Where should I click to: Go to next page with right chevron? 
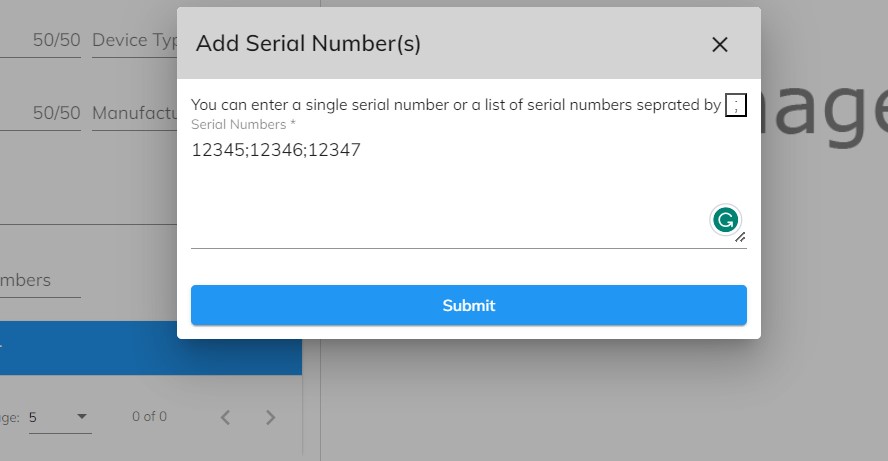click(271, 417)
